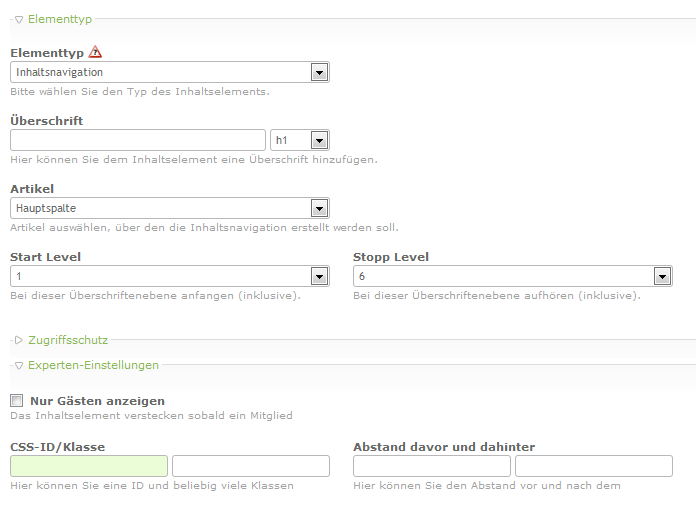
Task: Click the Abstand davor input field
Action: [x=432, y=466]
